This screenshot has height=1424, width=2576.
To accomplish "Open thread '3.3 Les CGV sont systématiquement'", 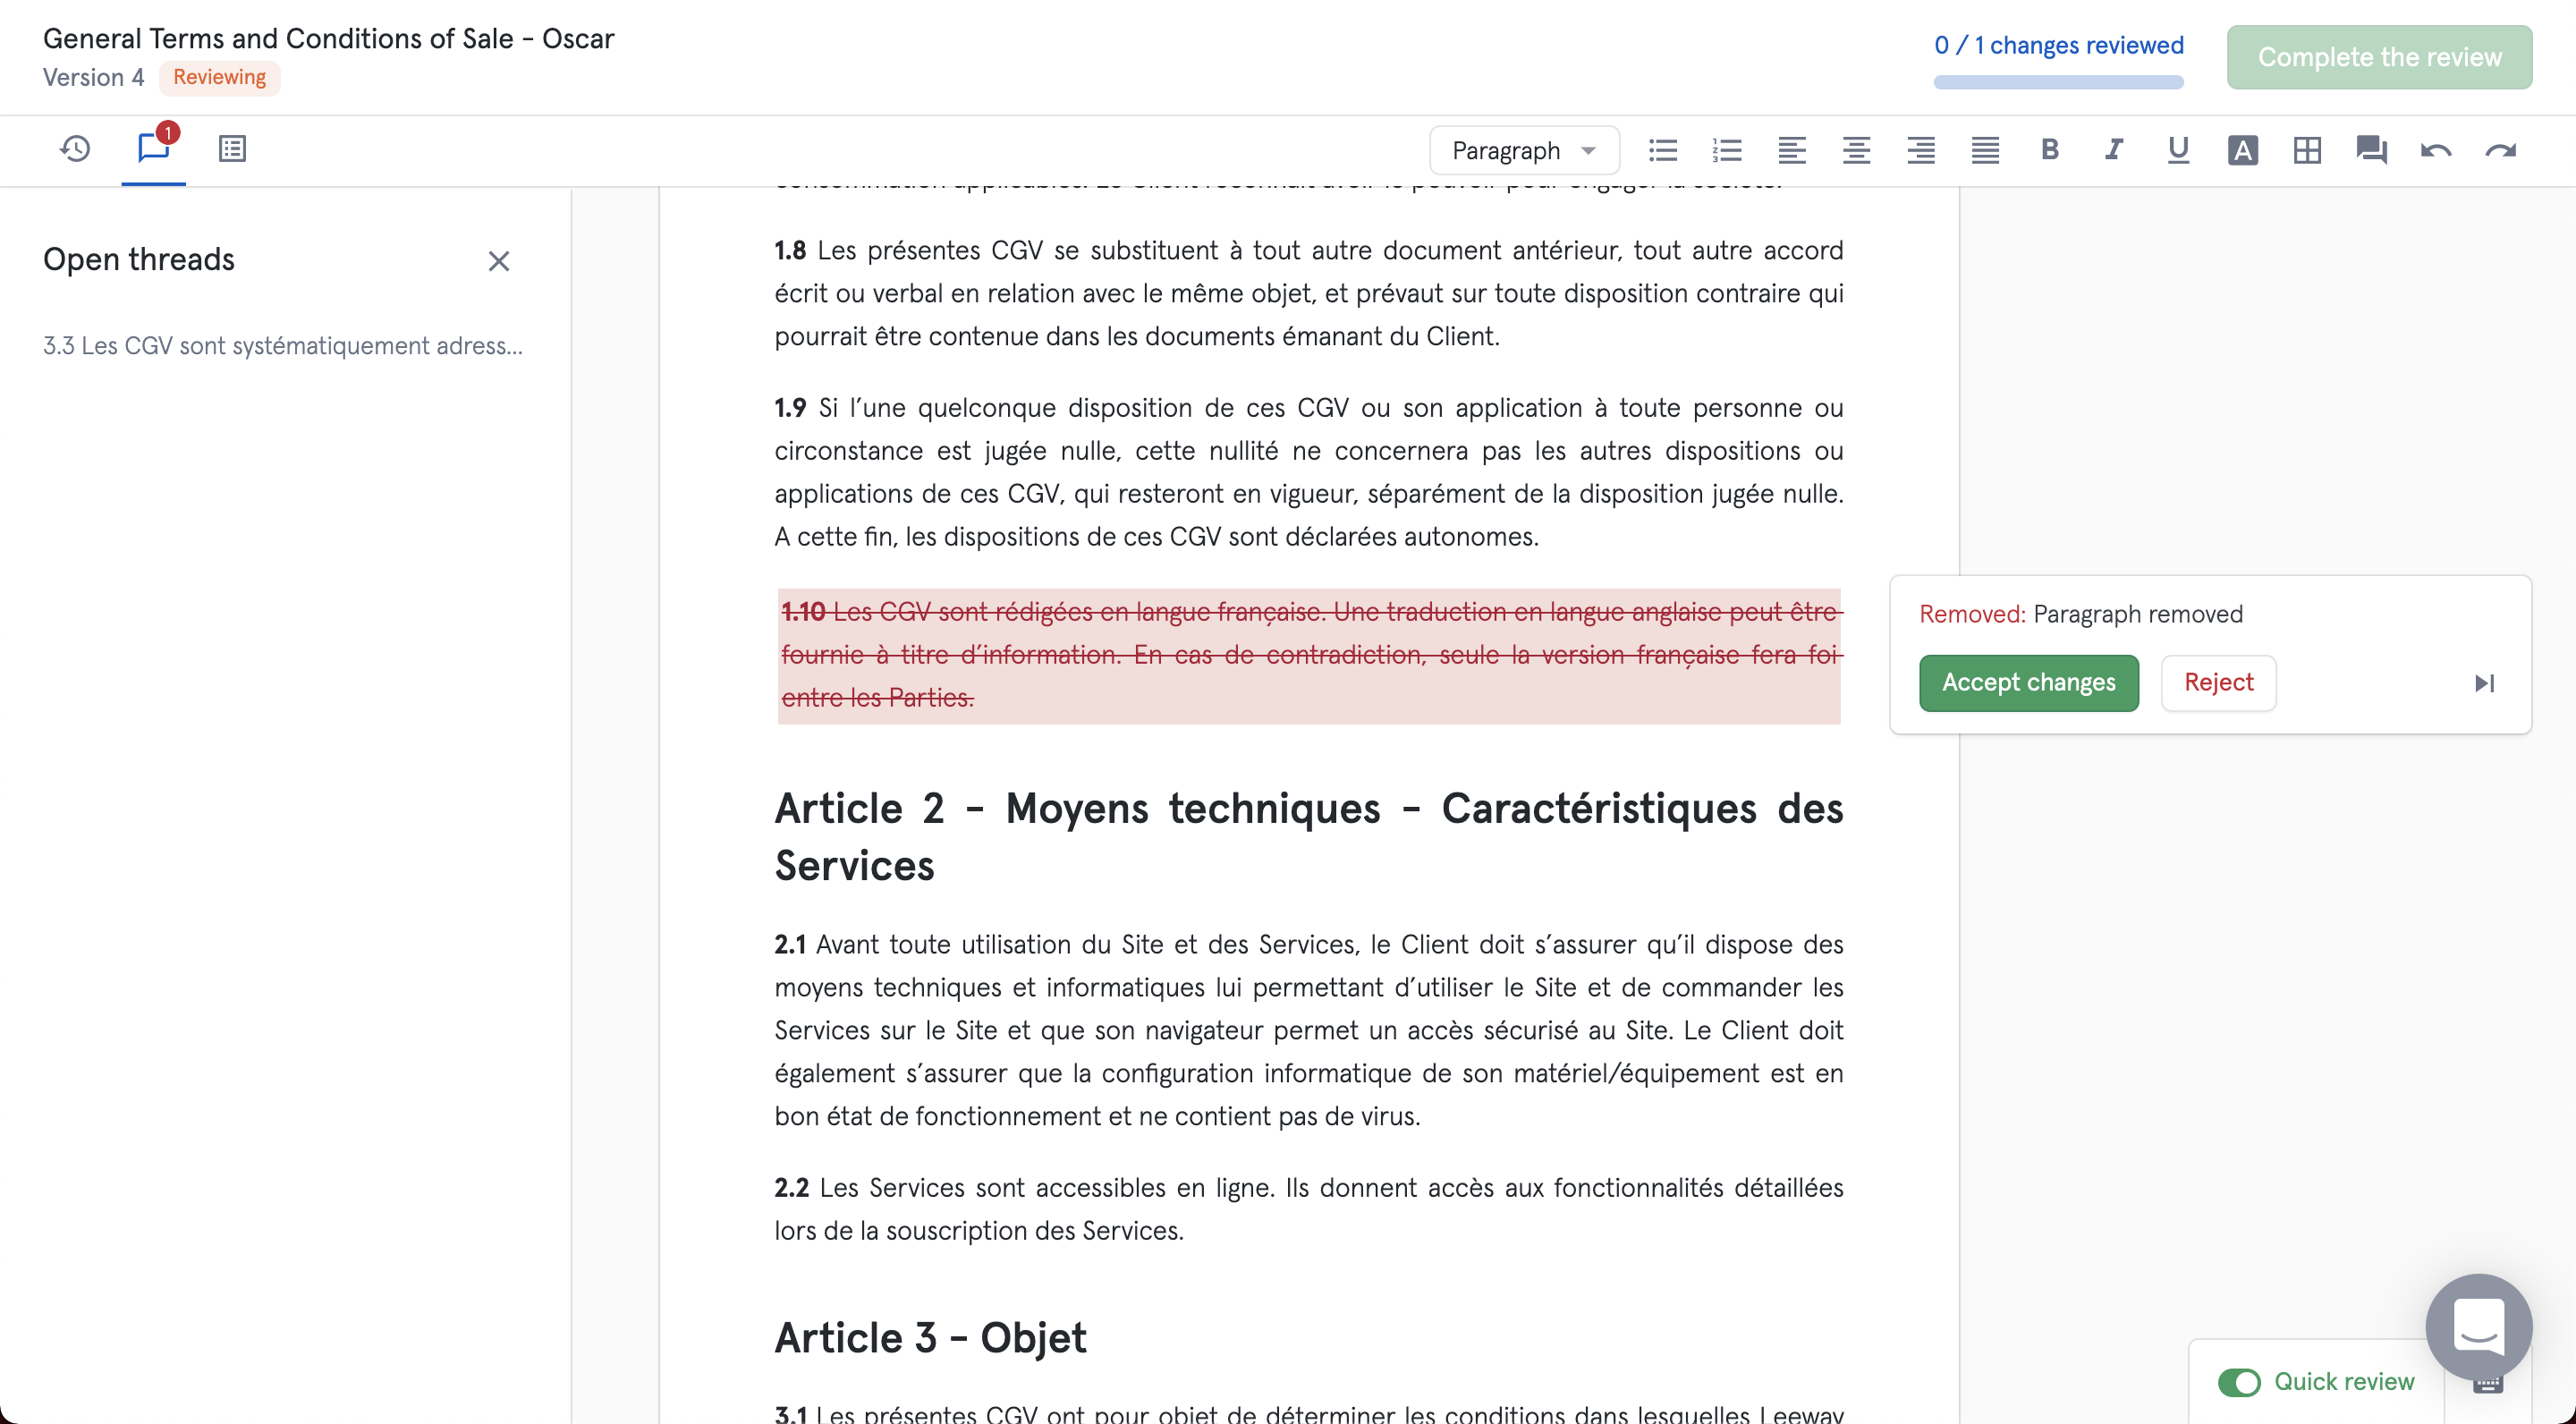I will click(x=283, y=346).
